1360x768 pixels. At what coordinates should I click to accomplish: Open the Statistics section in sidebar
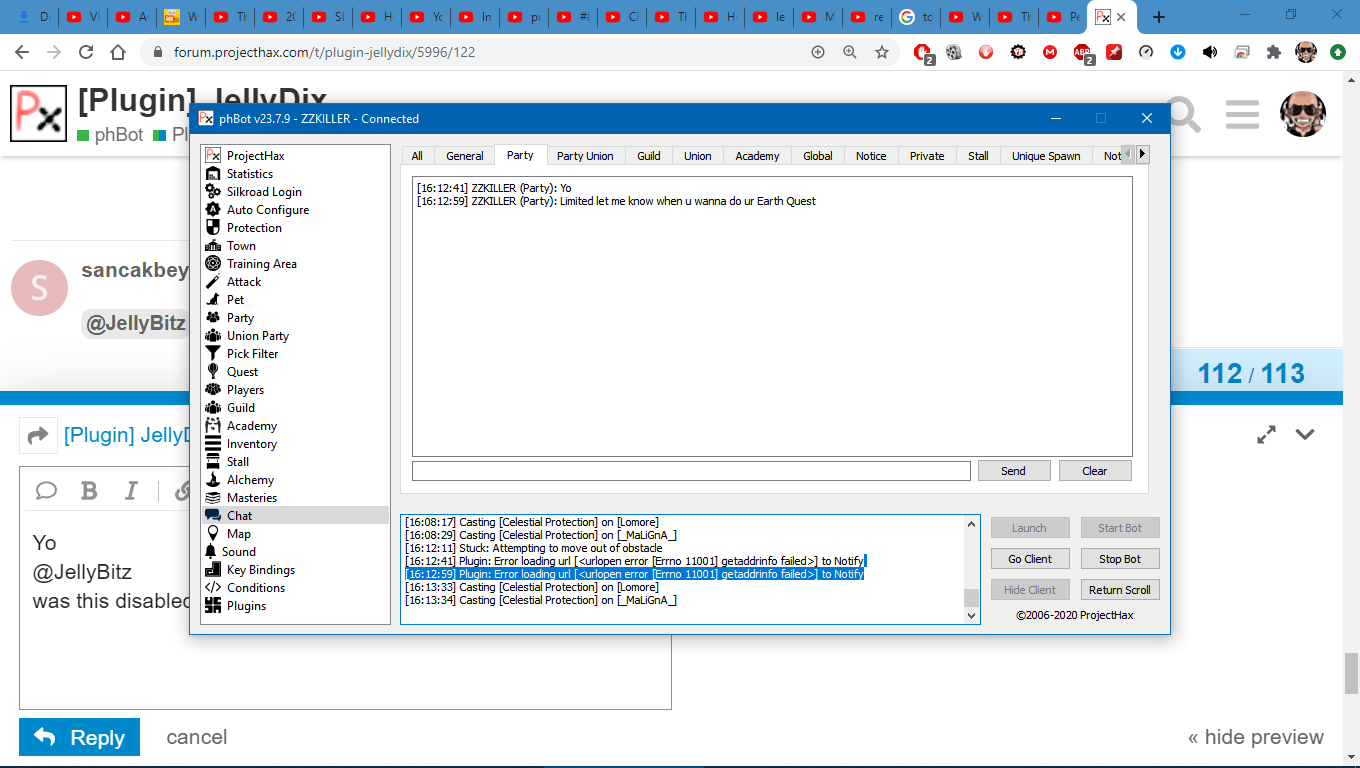(249, 174)
